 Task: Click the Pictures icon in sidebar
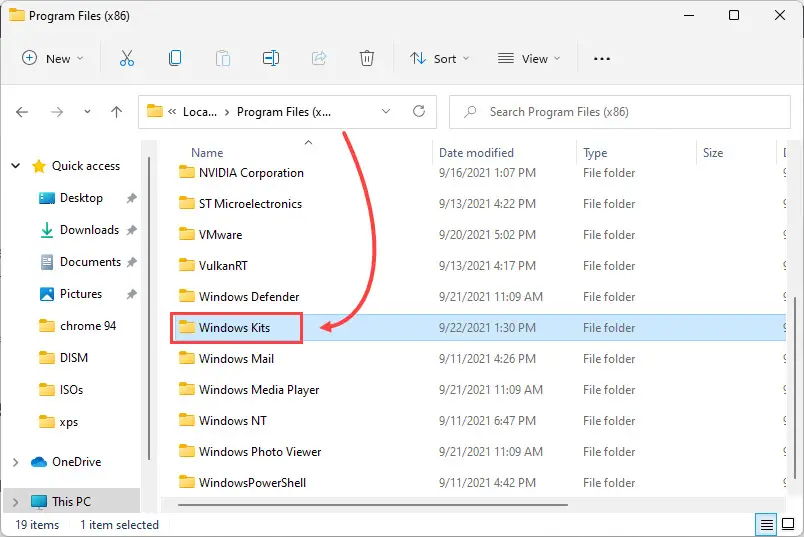47,294
